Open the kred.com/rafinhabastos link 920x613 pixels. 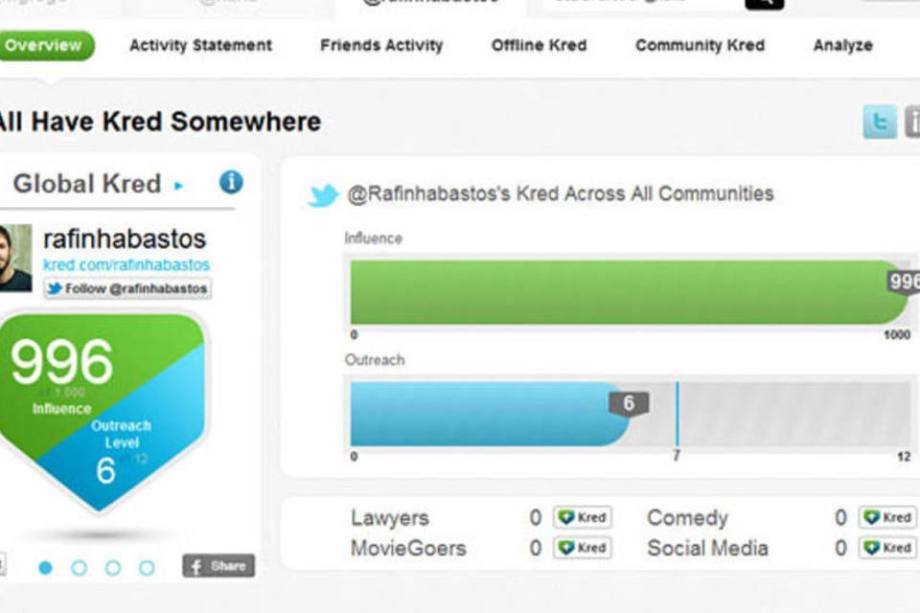(x=126, y=265)
